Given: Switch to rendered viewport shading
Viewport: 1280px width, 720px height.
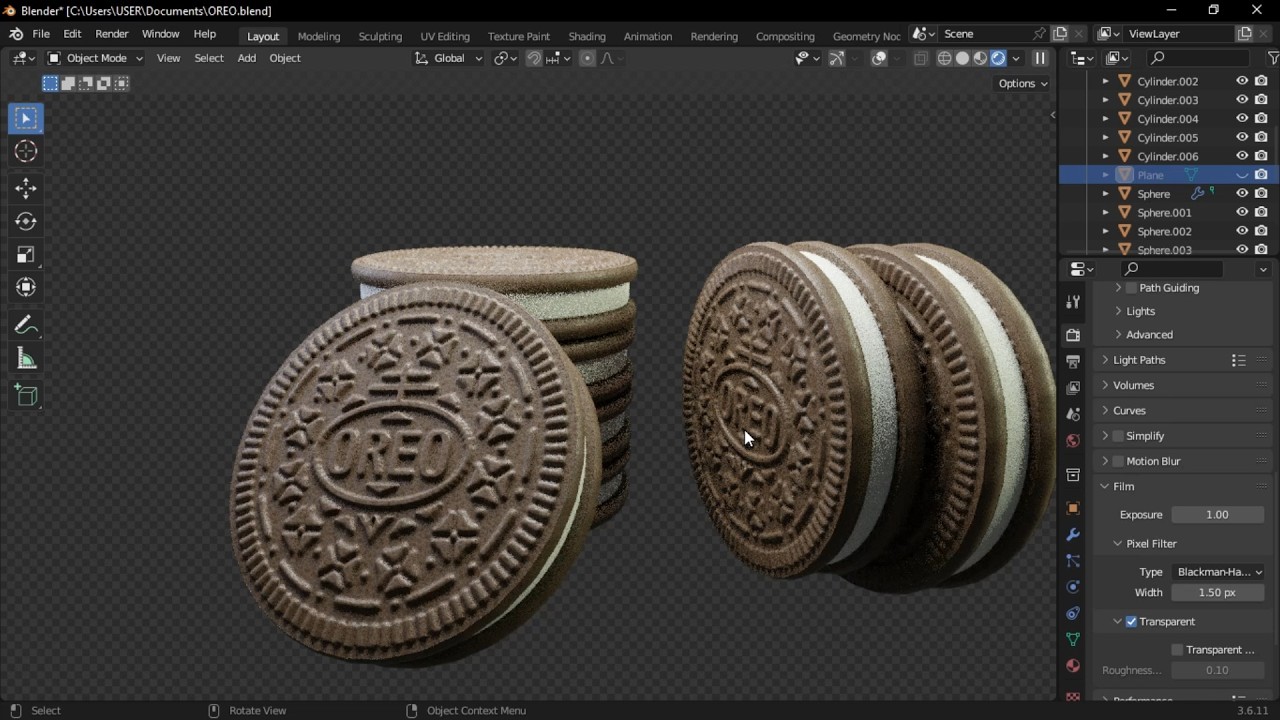Looking at the screenshot, I should (998, 58).
